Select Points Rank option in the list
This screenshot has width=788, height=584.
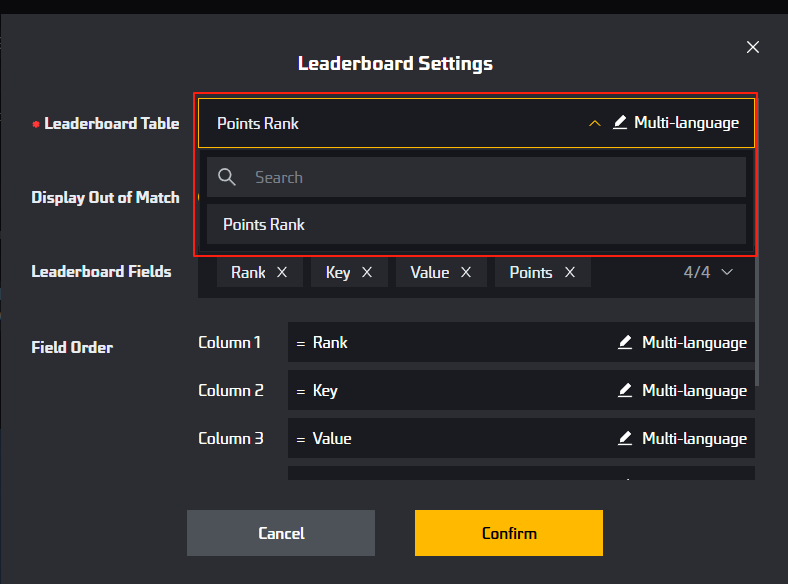click(x=476, y=224)
